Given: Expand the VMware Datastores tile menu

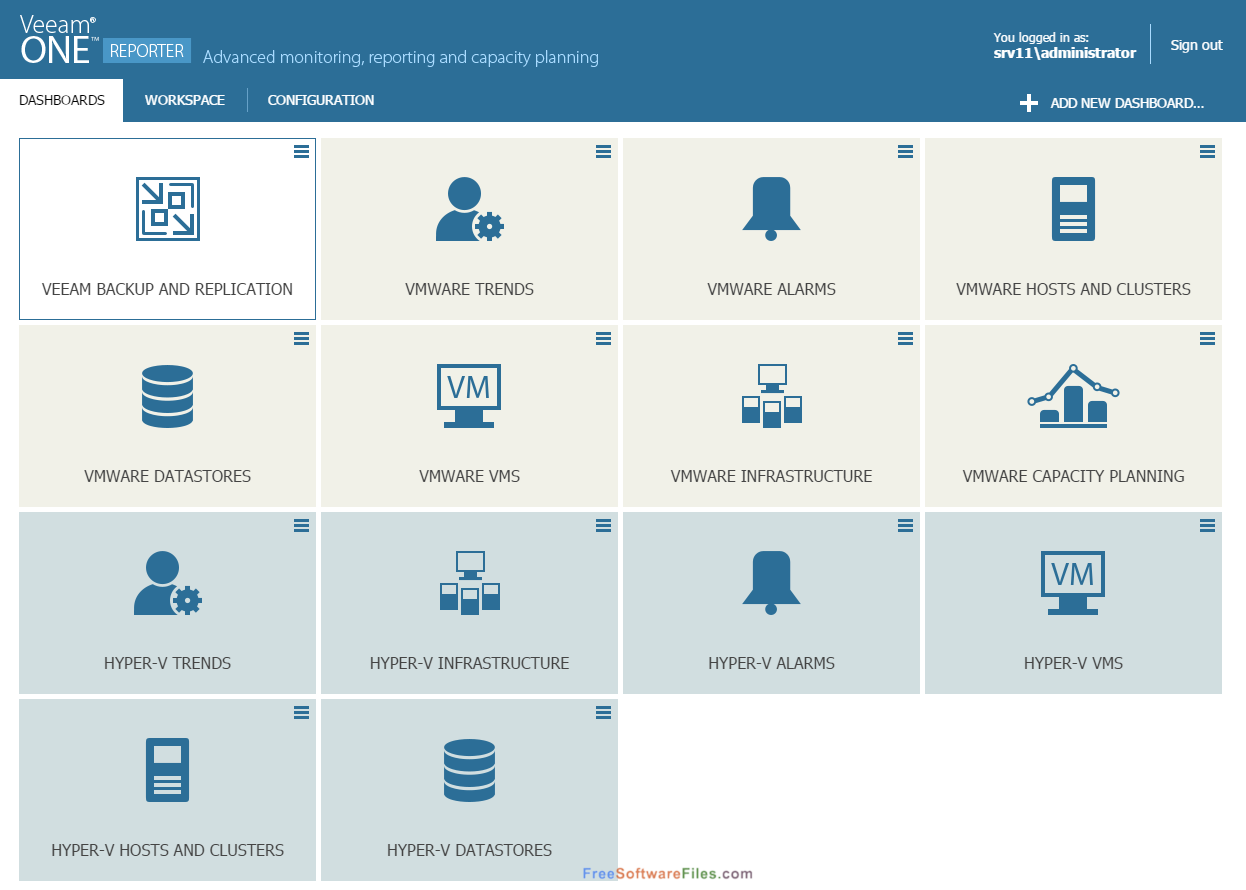Looking at the screenshot, I should click(301, 338).
